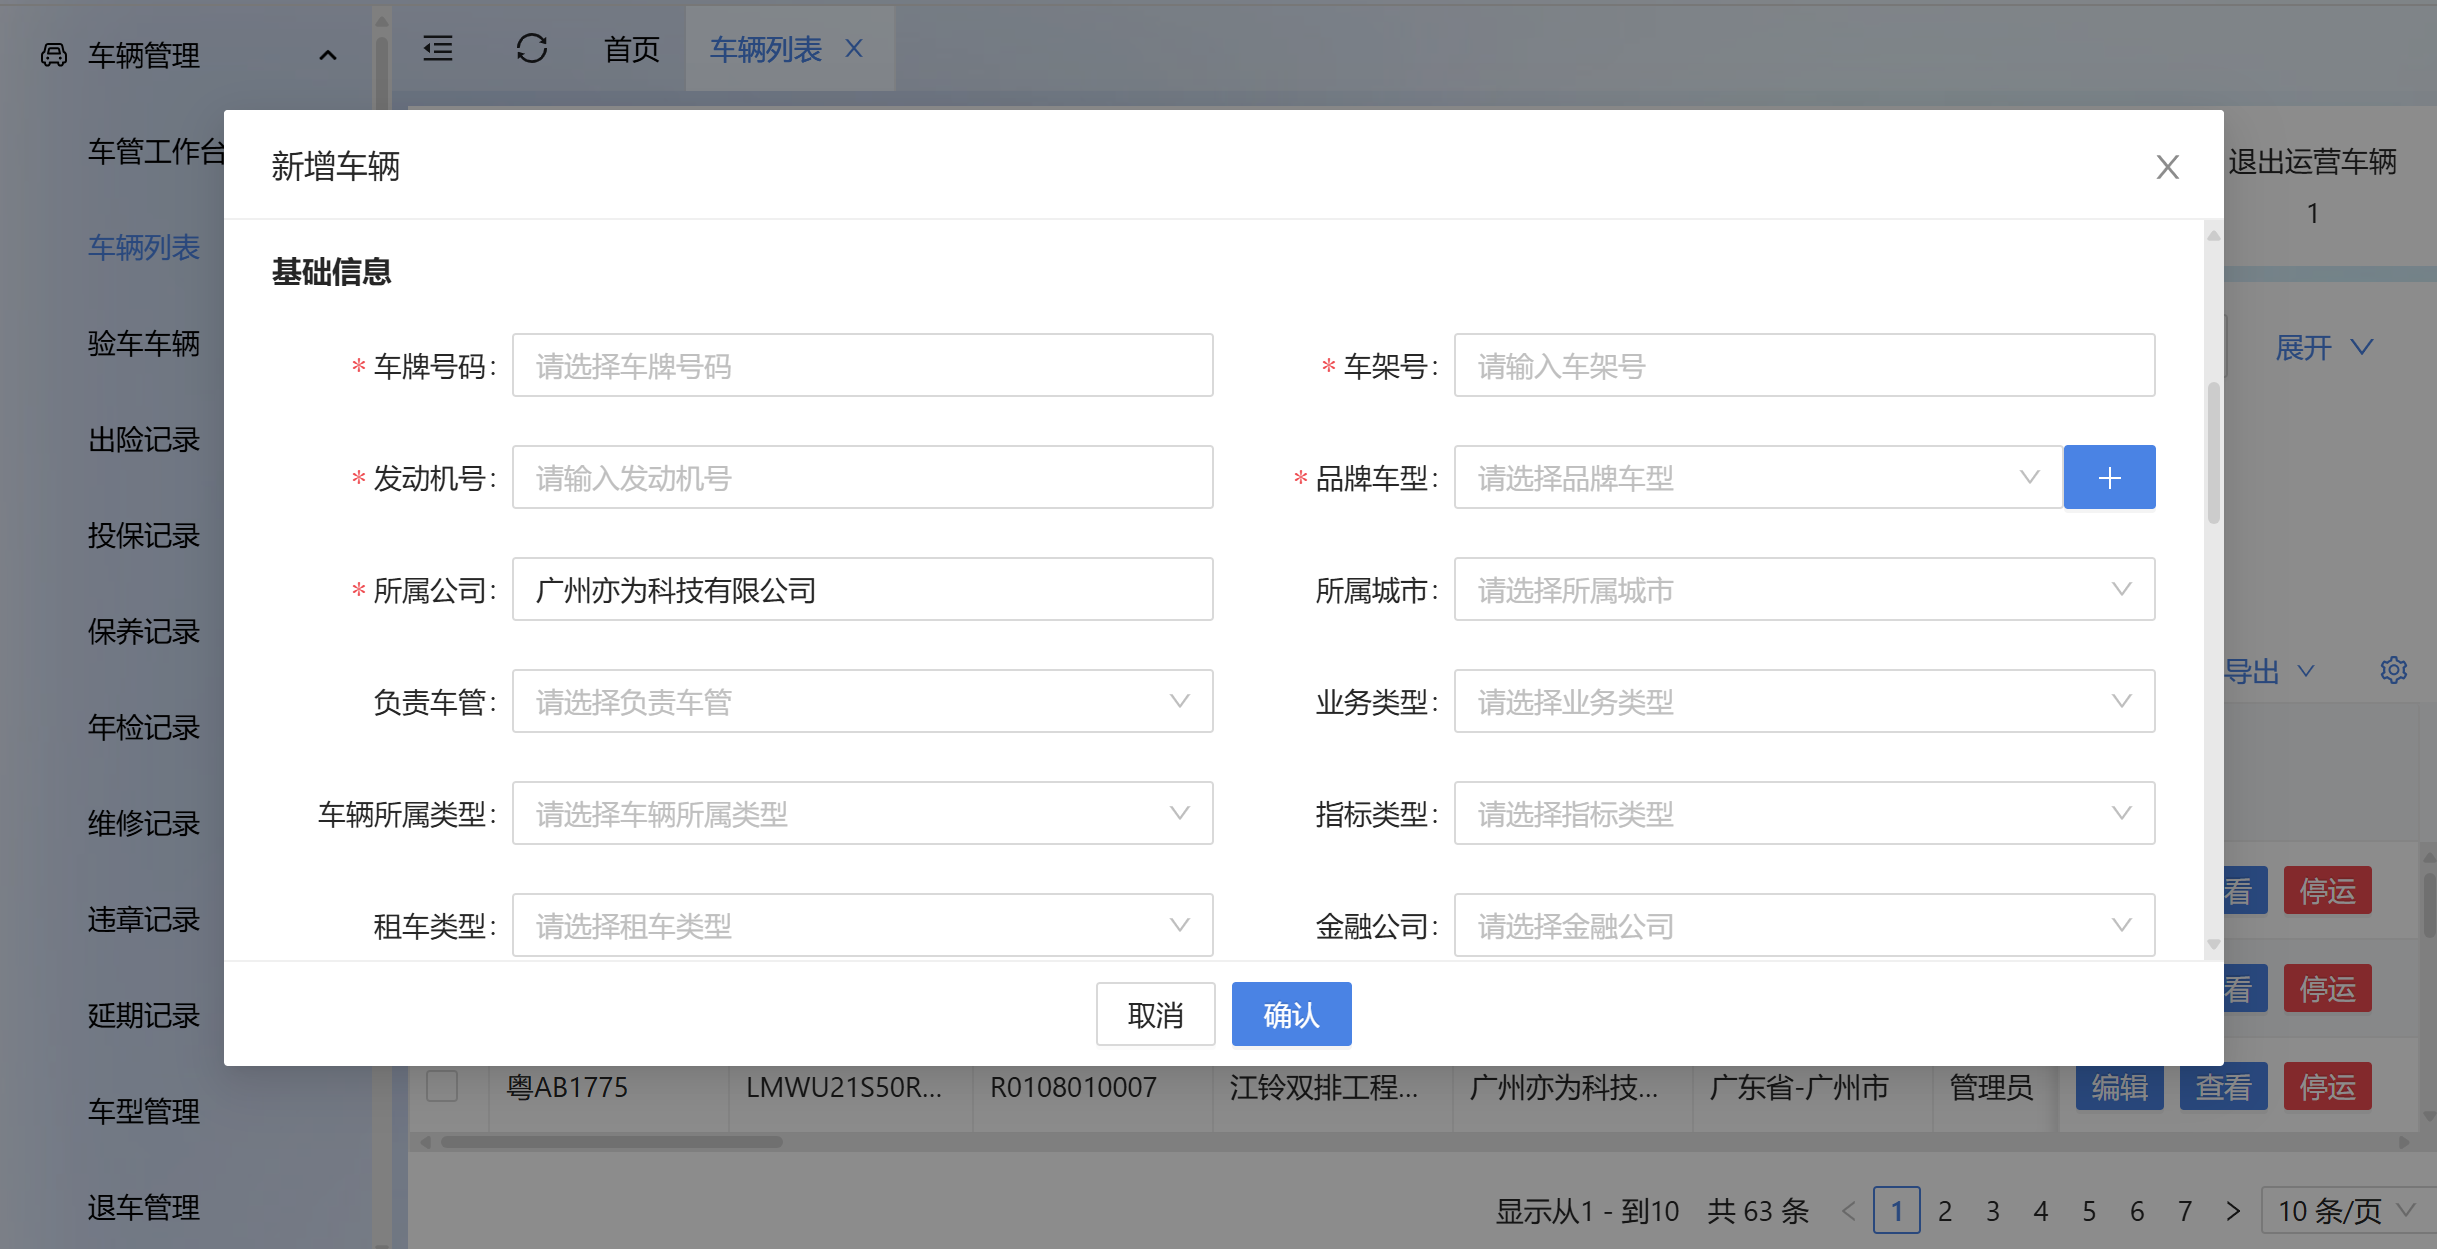Close the 新增车辆 dialog with X
The height and width of the screenshot is (1249, 2437).
point(2166,167)
